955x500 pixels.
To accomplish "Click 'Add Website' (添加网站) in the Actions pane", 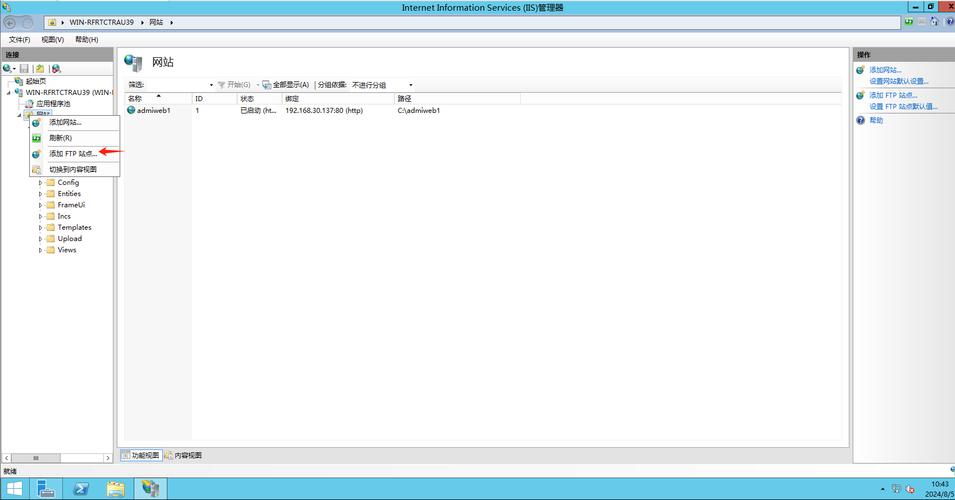I will (x=885, y=70).
